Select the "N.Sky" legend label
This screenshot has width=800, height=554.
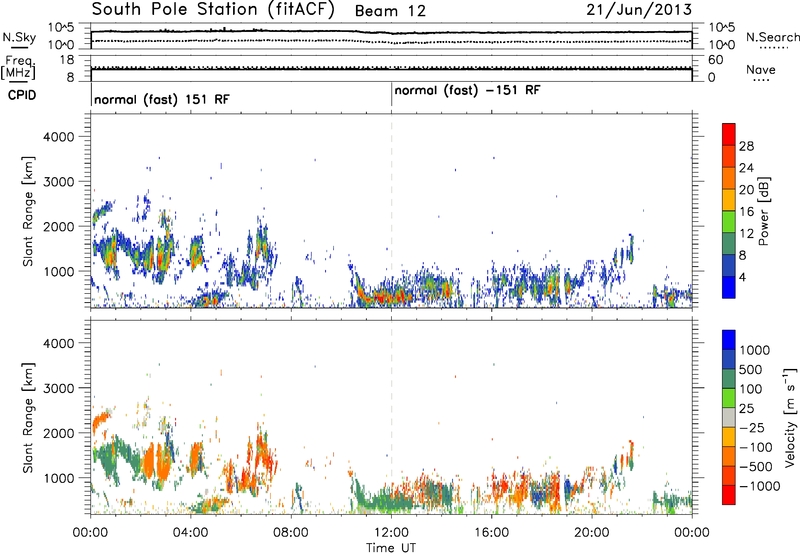point(19,37)
